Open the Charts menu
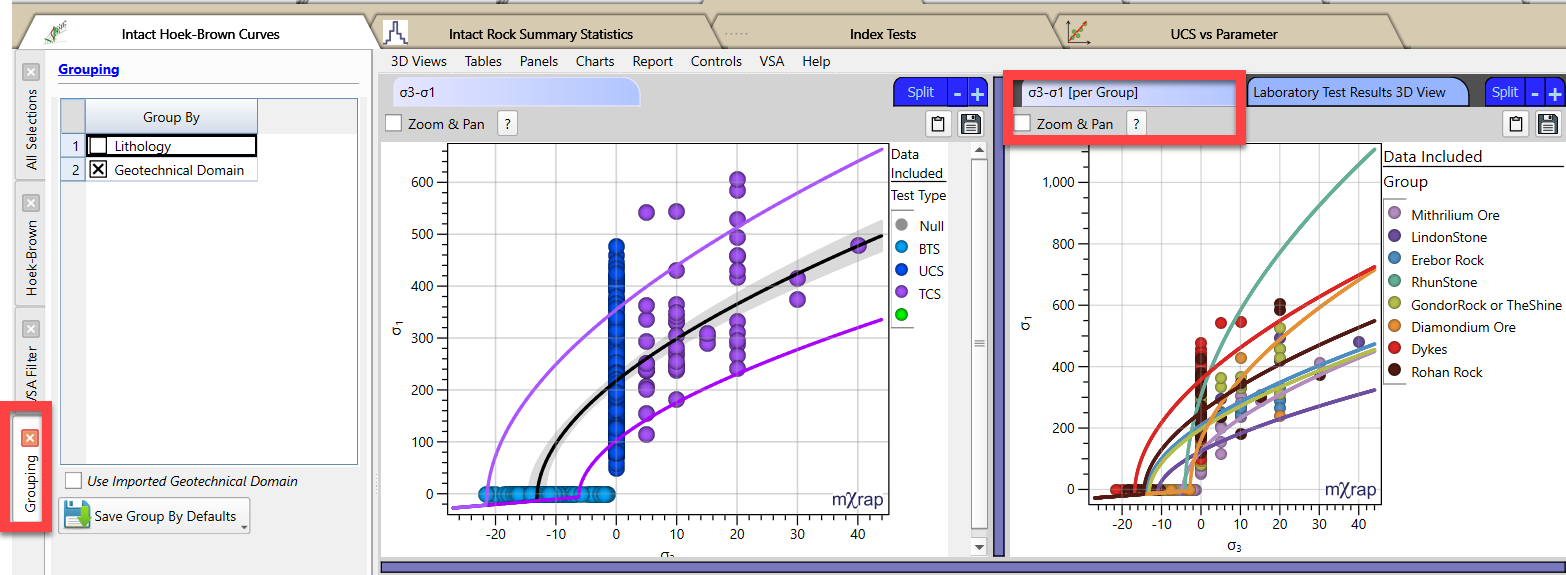This screenshot has width=1566, height=575. point(595,61)
